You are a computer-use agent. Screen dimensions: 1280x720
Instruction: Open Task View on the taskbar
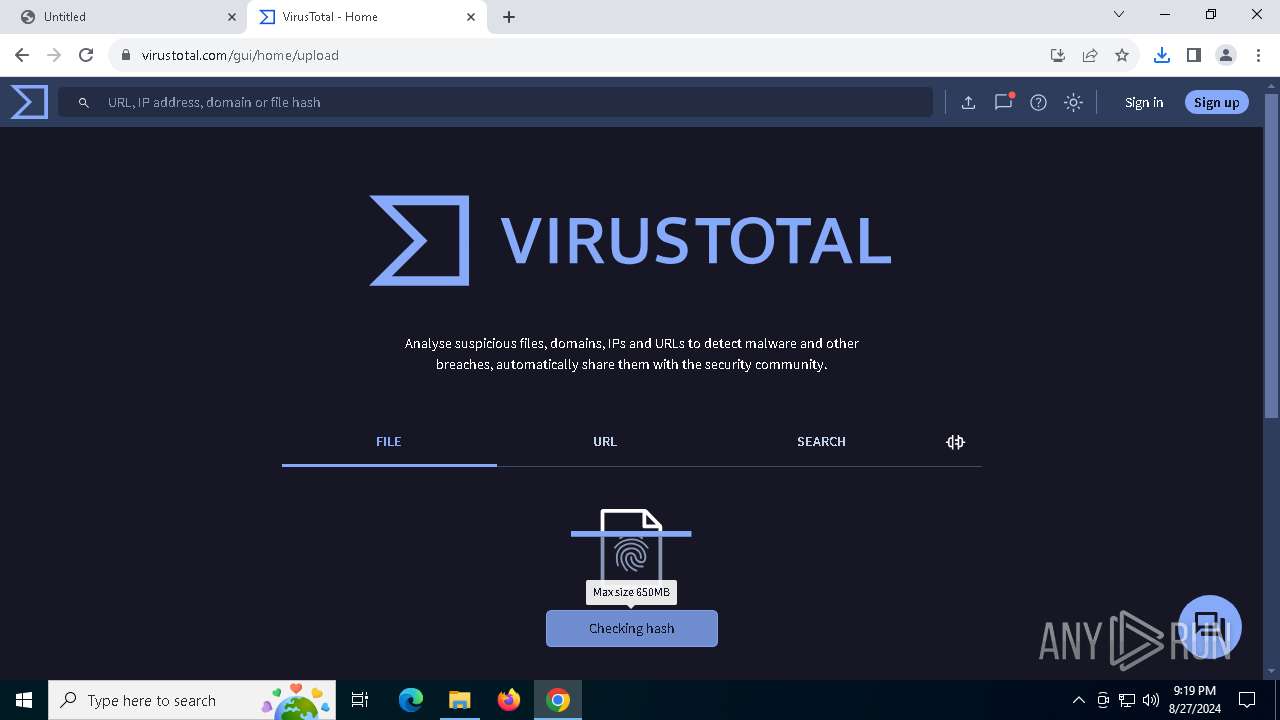(360, 700)
